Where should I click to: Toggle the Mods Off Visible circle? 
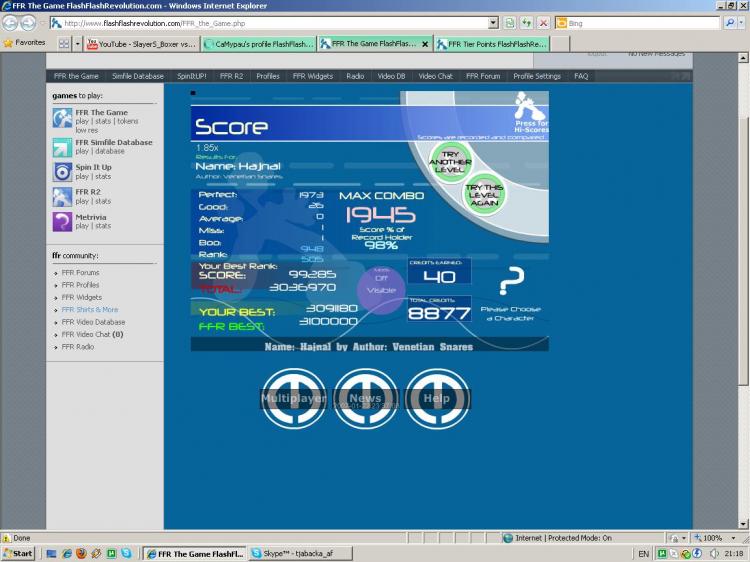tap(381, 284)
